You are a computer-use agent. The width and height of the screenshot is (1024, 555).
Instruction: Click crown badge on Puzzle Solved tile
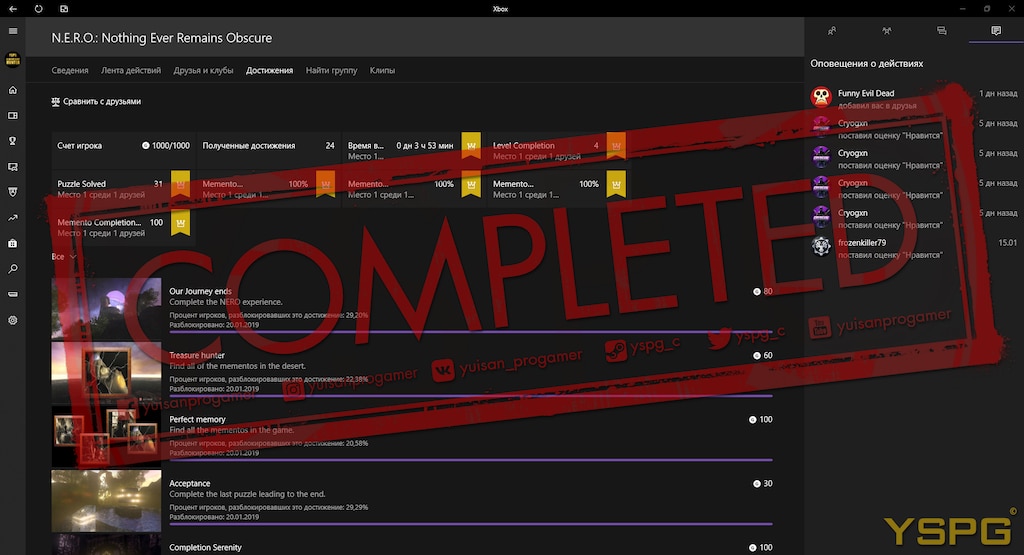[x=180, y=184]
